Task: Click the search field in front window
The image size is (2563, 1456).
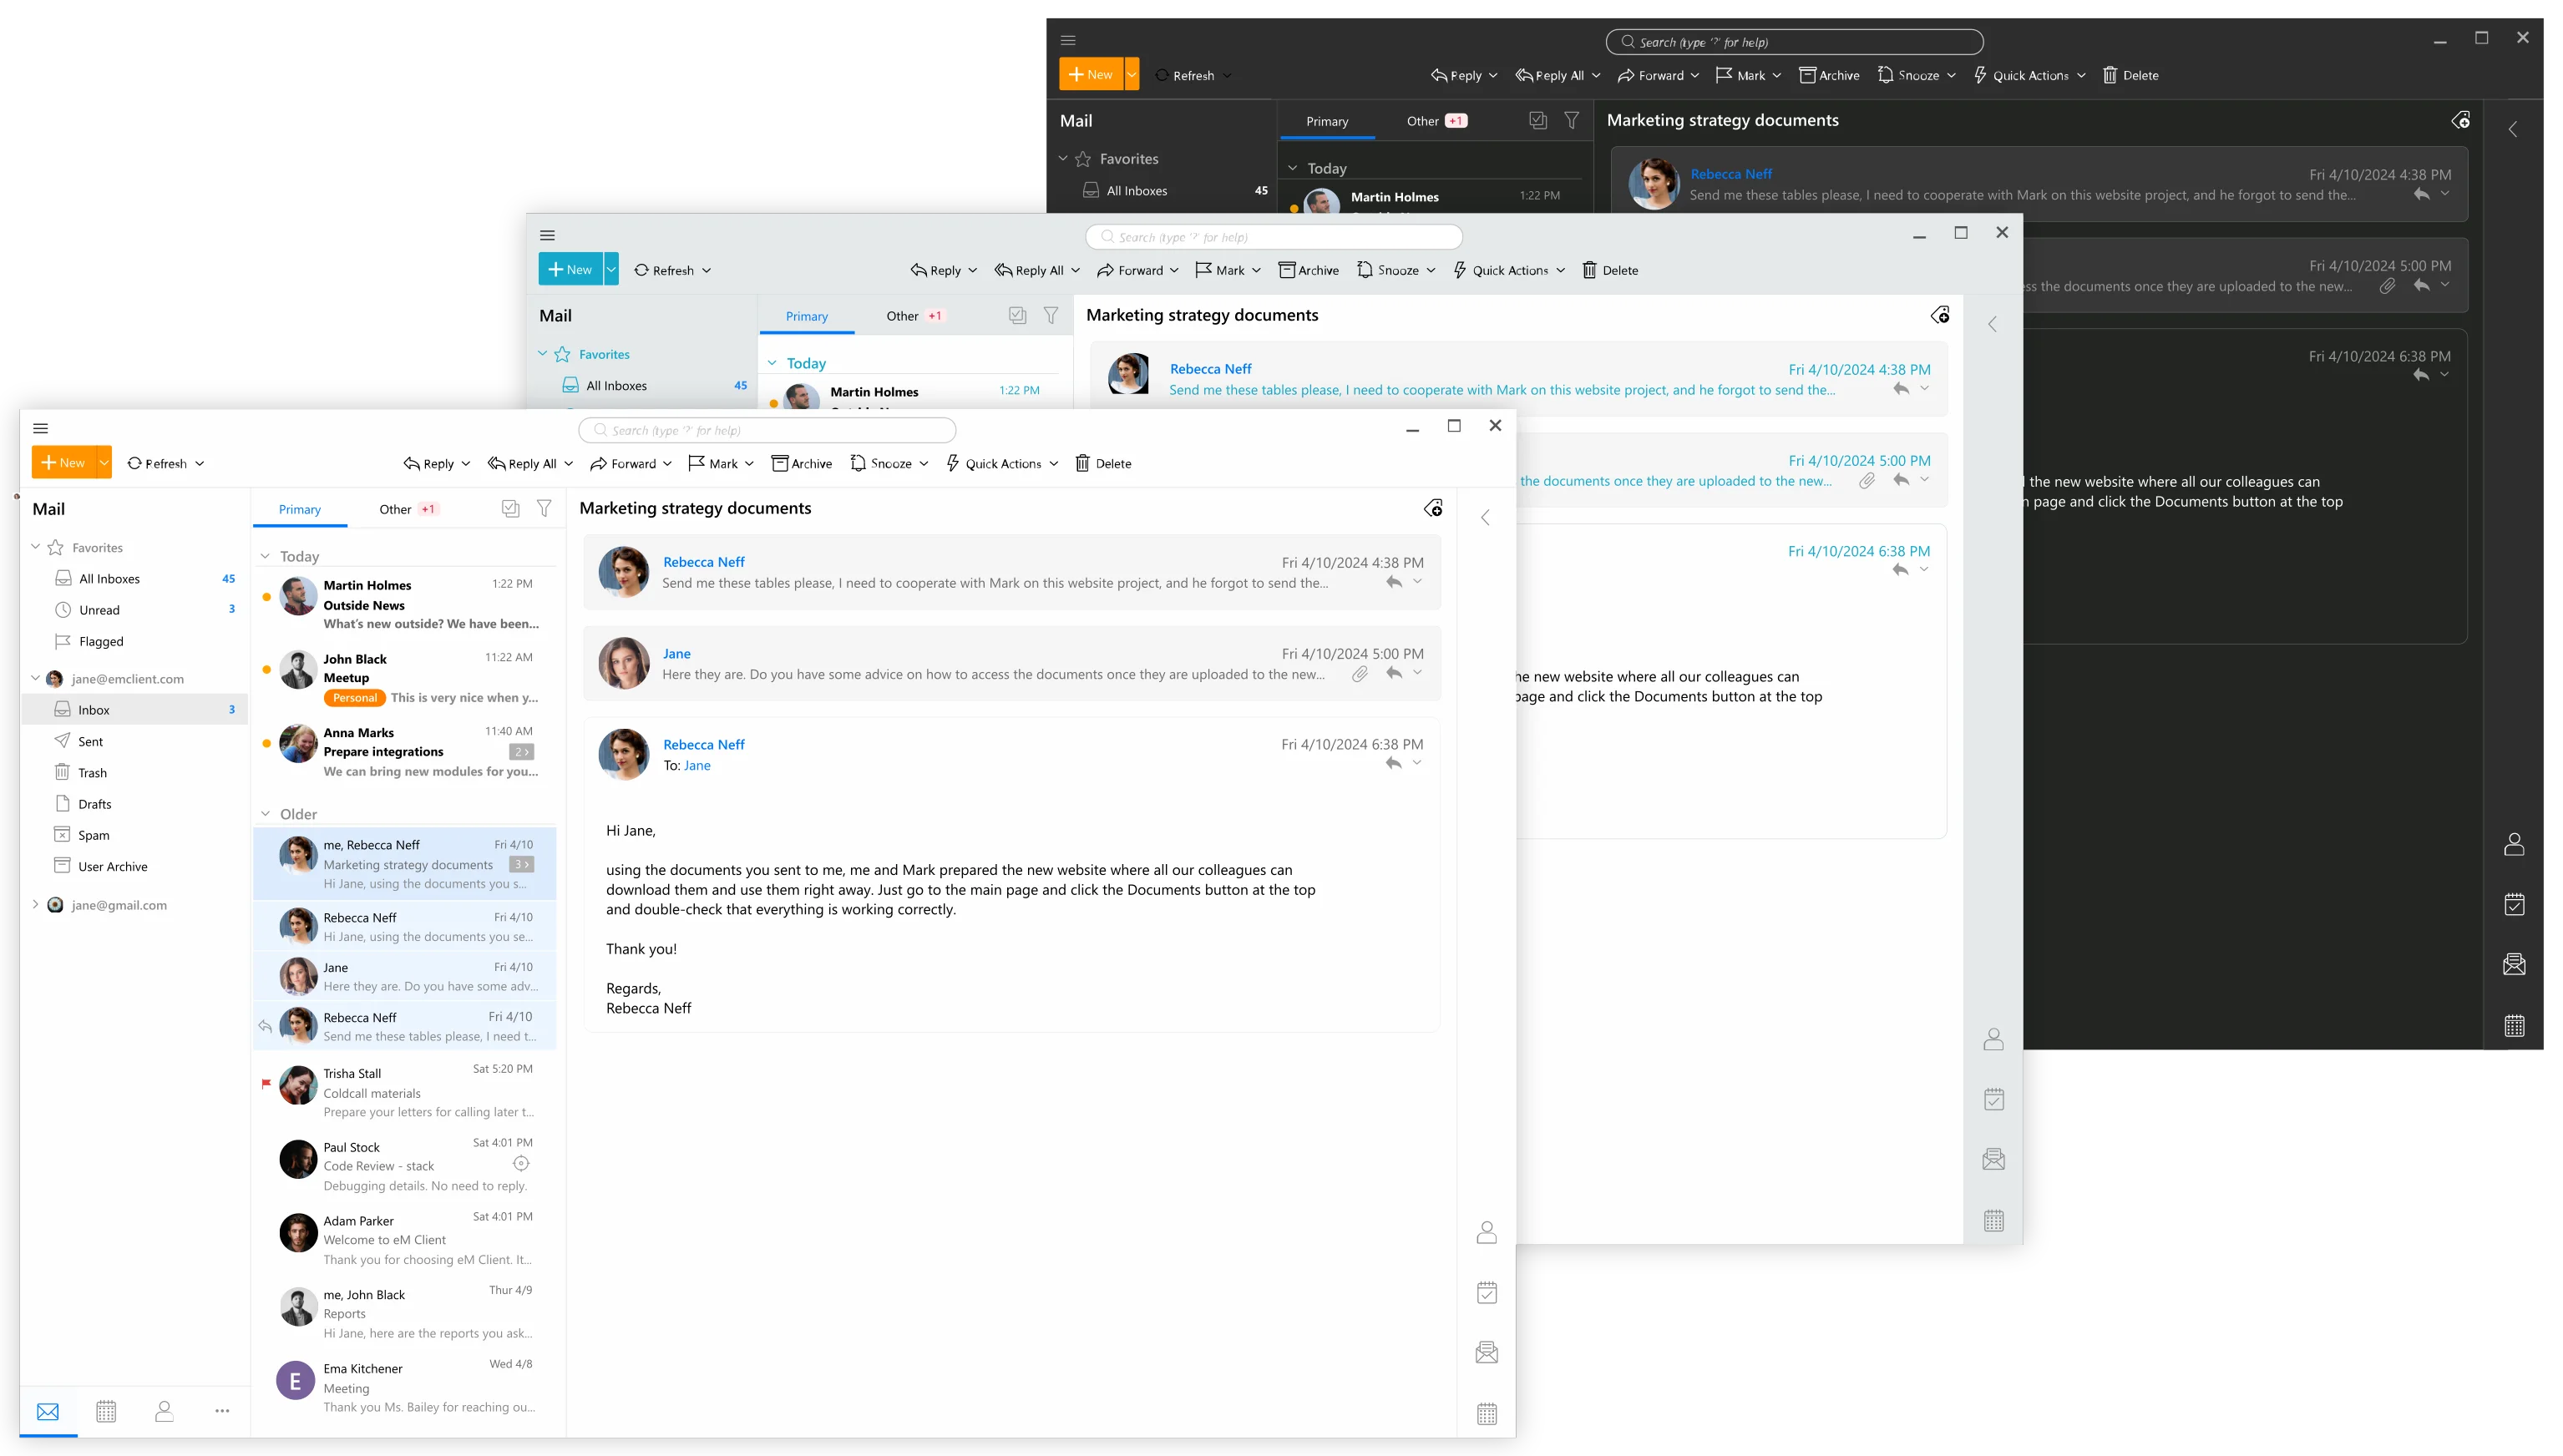Action: click(x=768, y=430)
